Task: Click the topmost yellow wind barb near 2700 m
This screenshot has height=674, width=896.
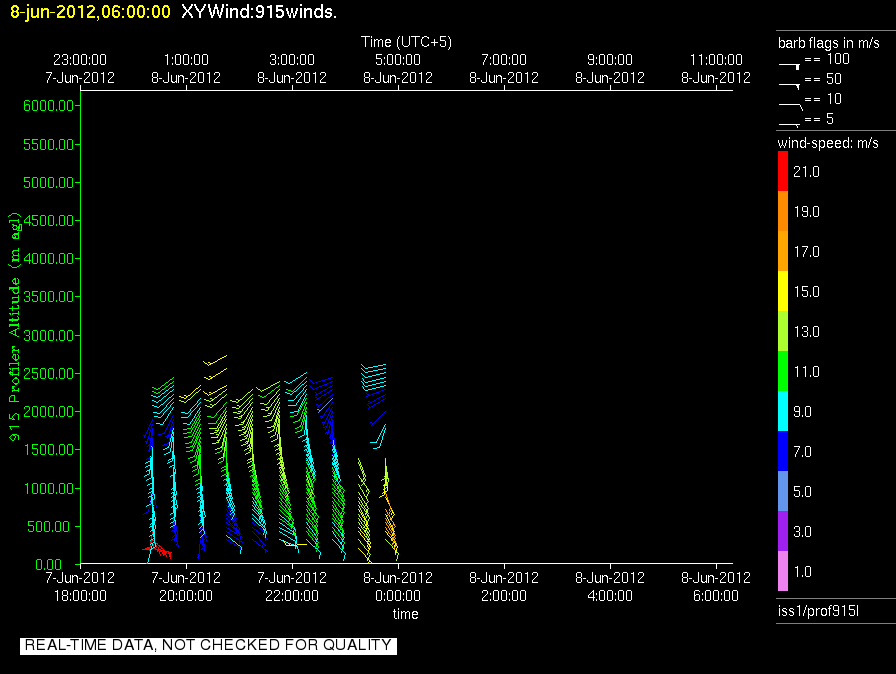Action: click(x=215, y=360)
